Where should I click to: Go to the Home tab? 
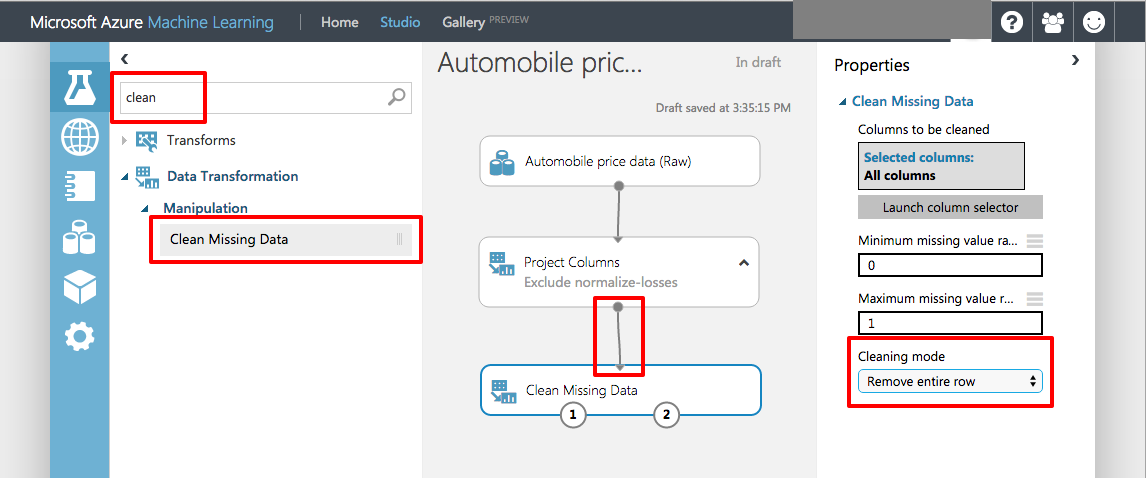(x=339, y=22)
